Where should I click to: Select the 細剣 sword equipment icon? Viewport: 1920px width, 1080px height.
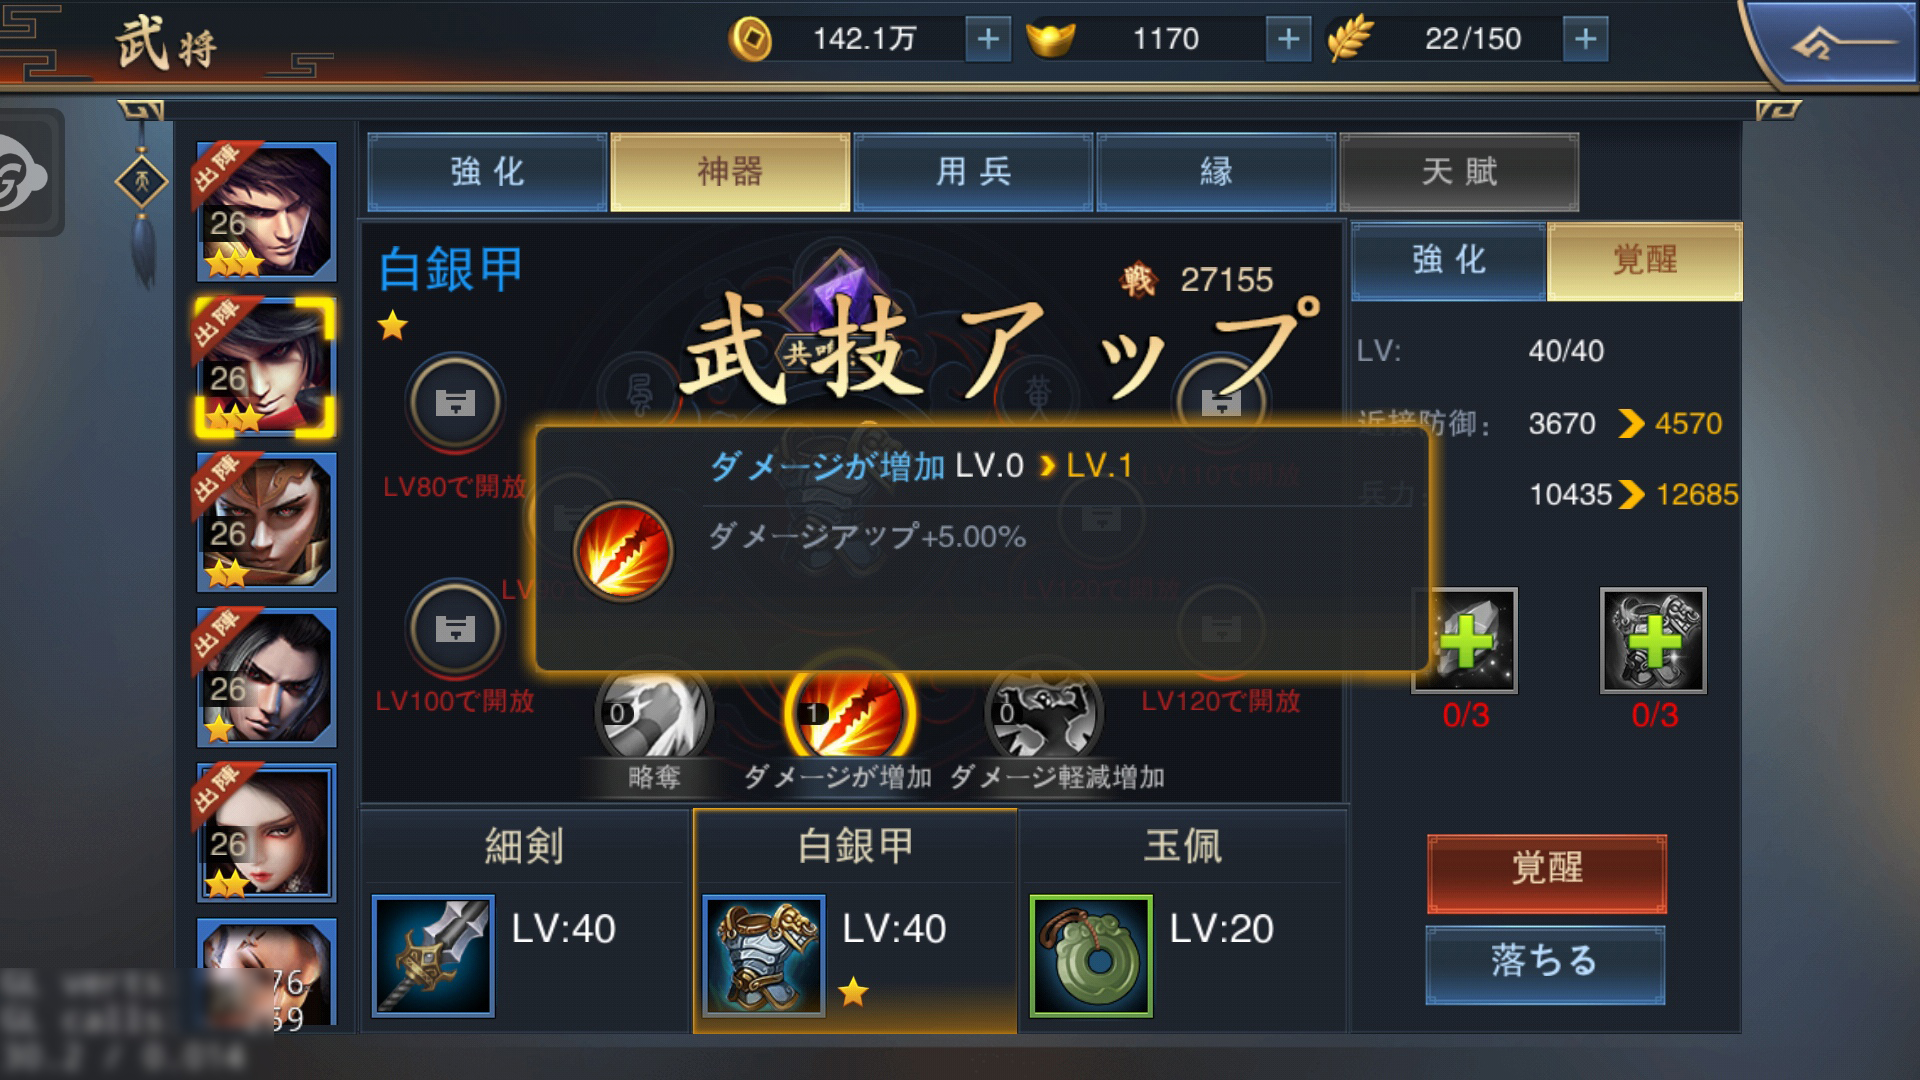point(433,956)
